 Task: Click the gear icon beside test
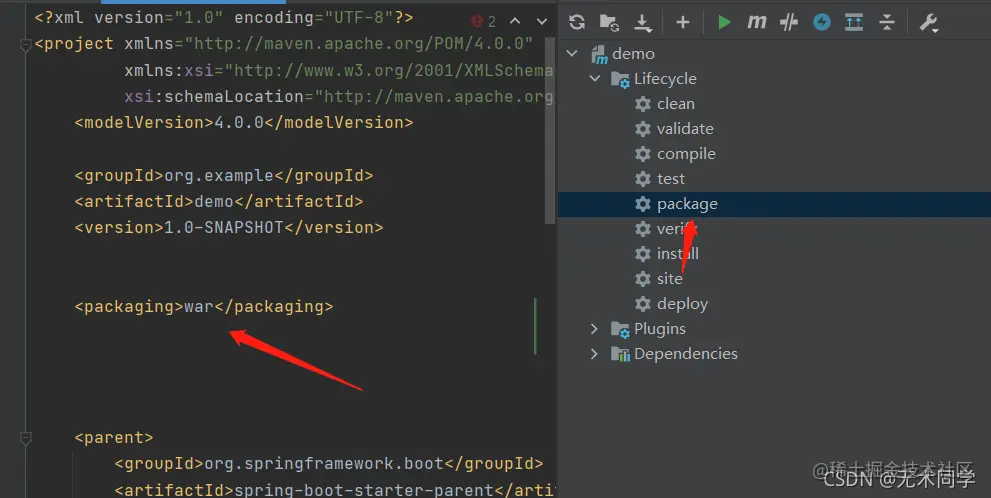coord(643,179)
